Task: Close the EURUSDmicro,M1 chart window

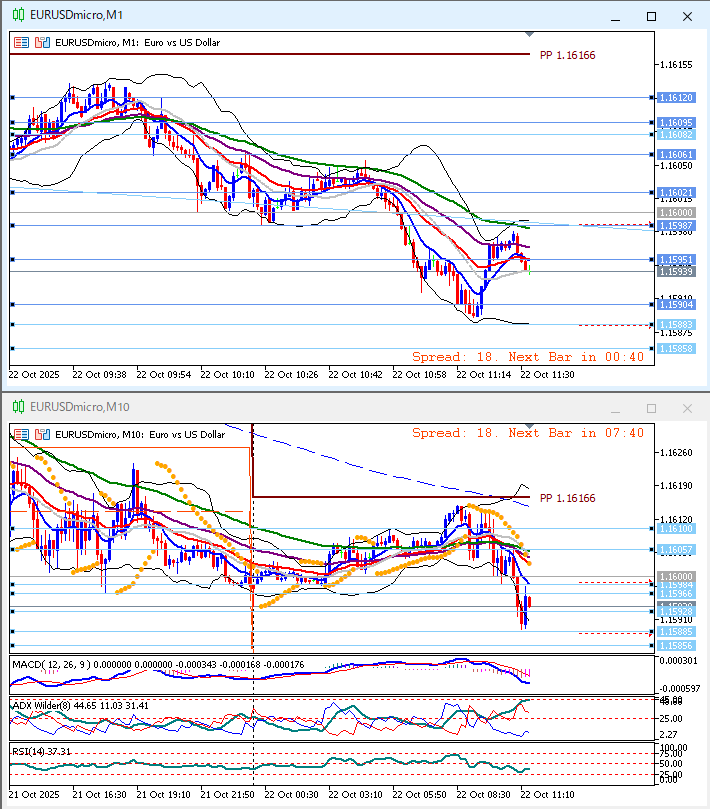Action: click(x=687, y=16)
